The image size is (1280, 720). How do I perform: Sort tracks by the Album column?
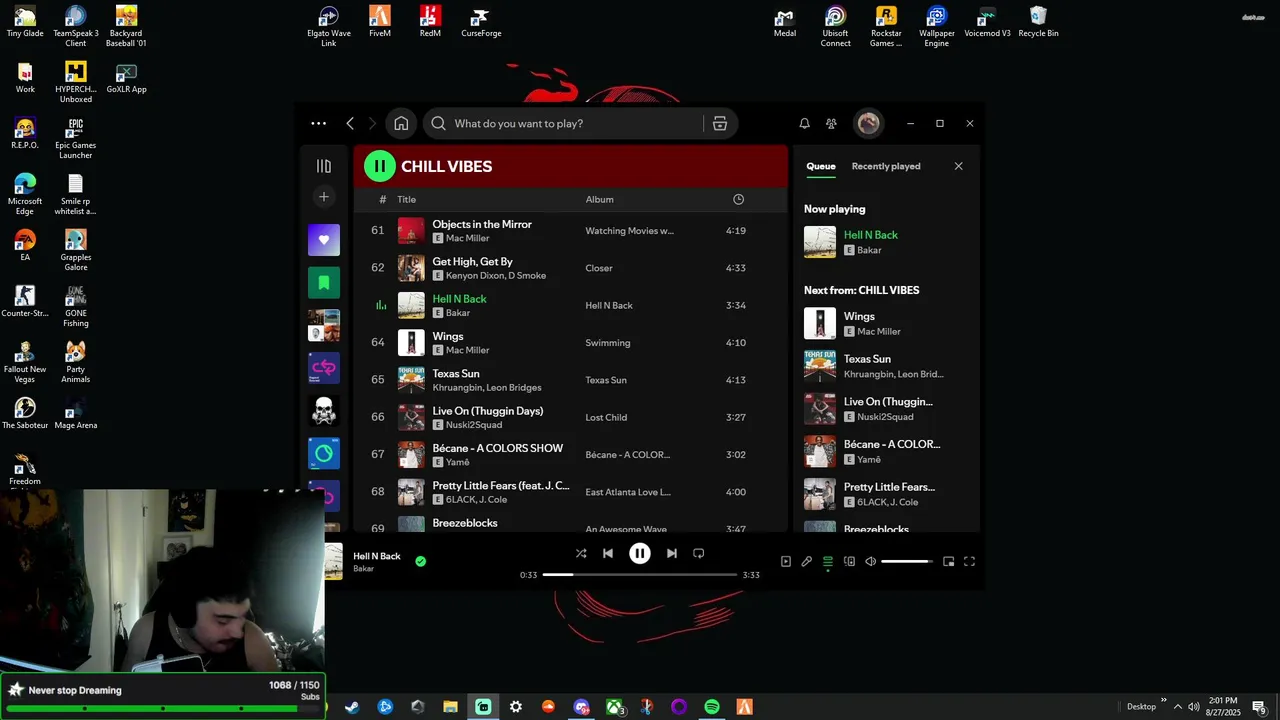600,199
